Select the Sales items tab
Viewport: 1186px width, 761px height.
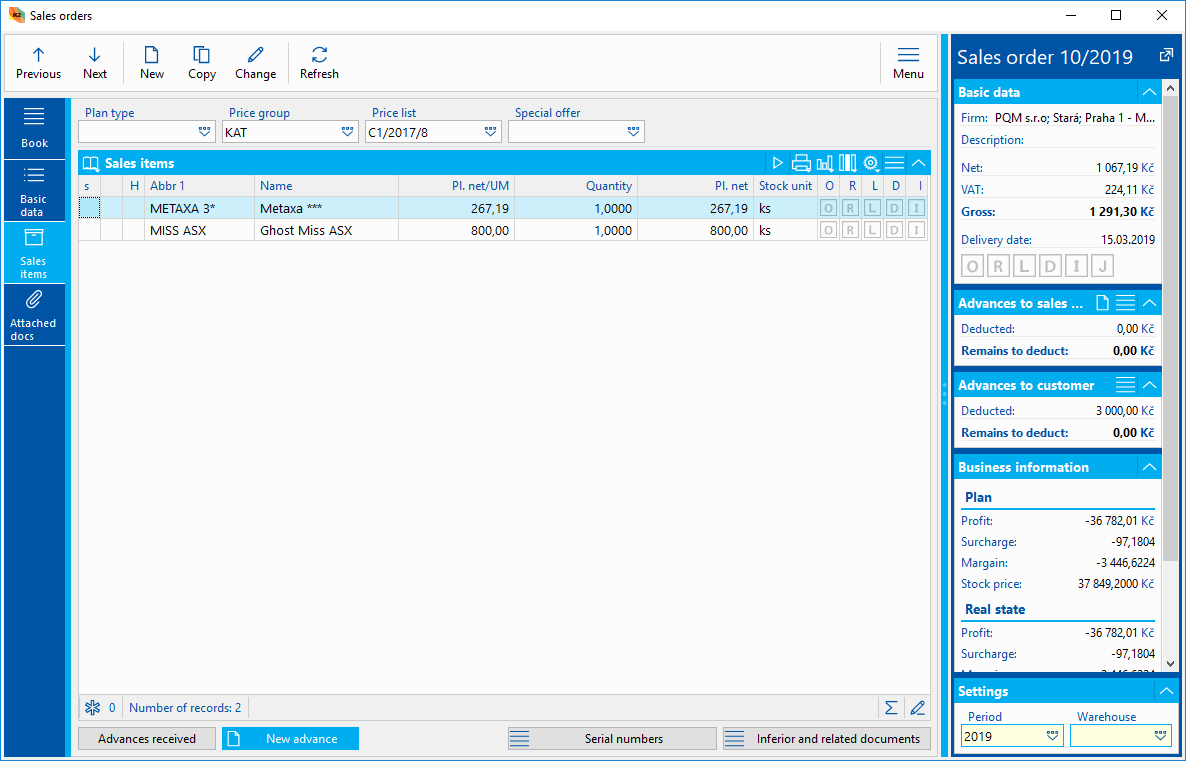tap(34, 253)
